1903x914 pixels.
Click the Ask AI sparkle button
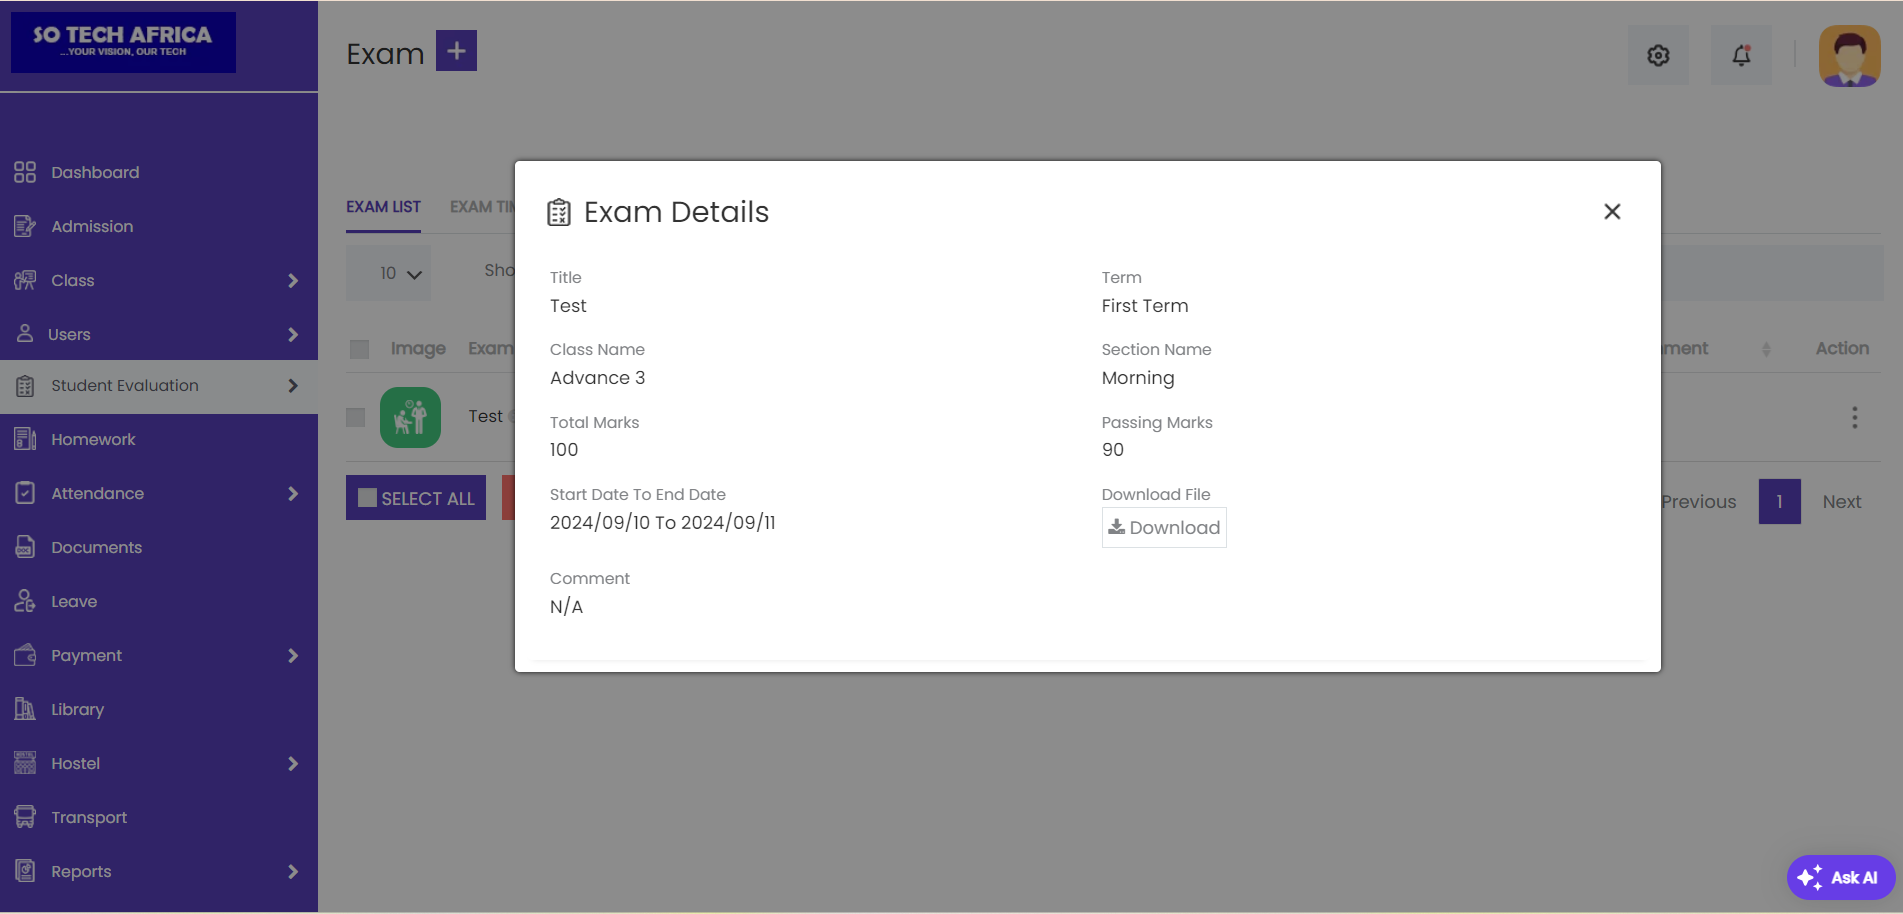(1840, 877)
